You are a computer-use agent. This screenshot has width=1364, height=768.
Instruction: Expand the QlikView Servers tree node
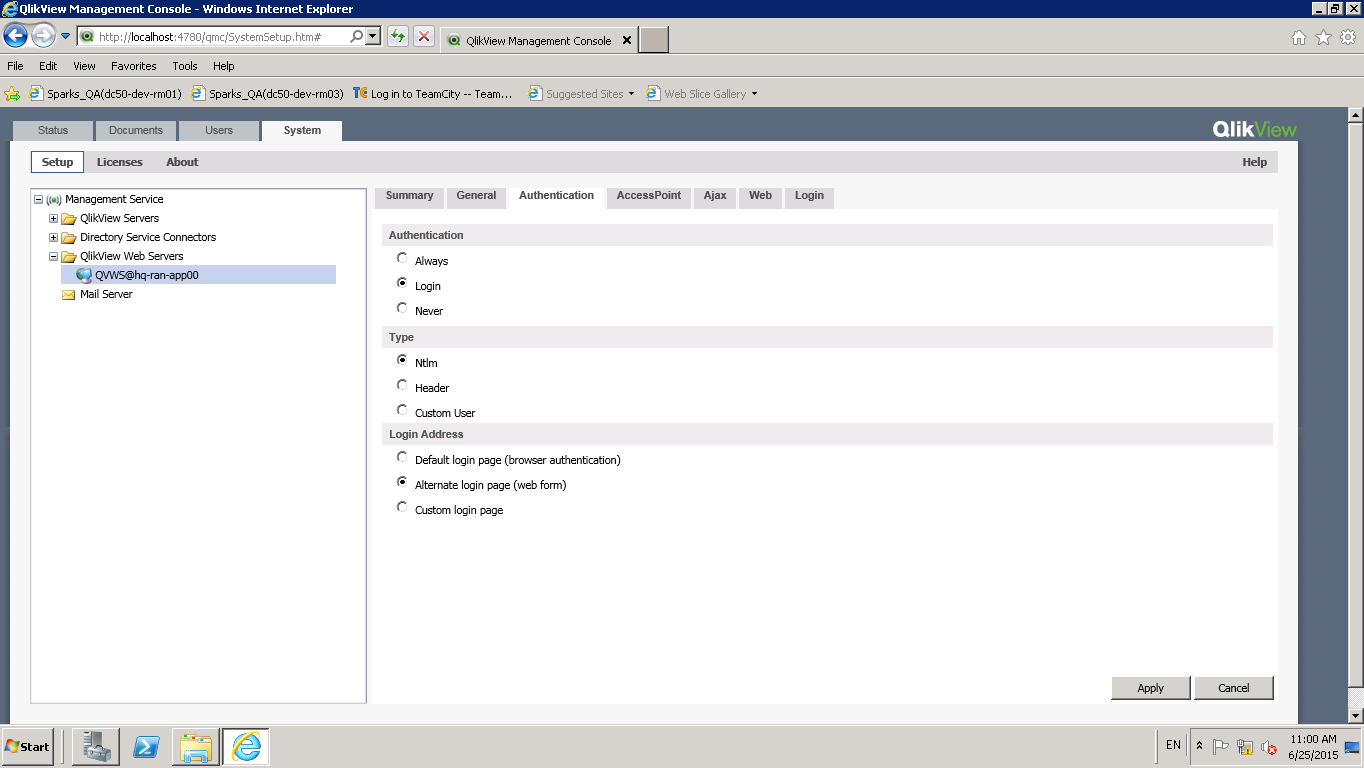click(x=54, y=218)
